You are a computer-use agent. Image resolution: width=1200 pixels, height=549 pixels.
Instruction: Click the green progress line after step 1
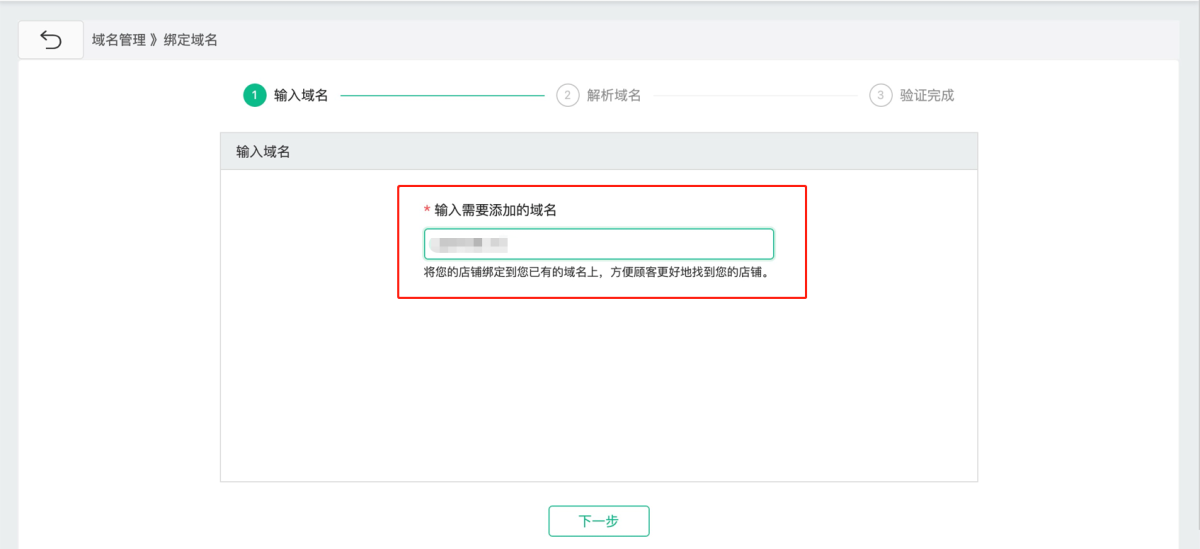click(442, 96)
